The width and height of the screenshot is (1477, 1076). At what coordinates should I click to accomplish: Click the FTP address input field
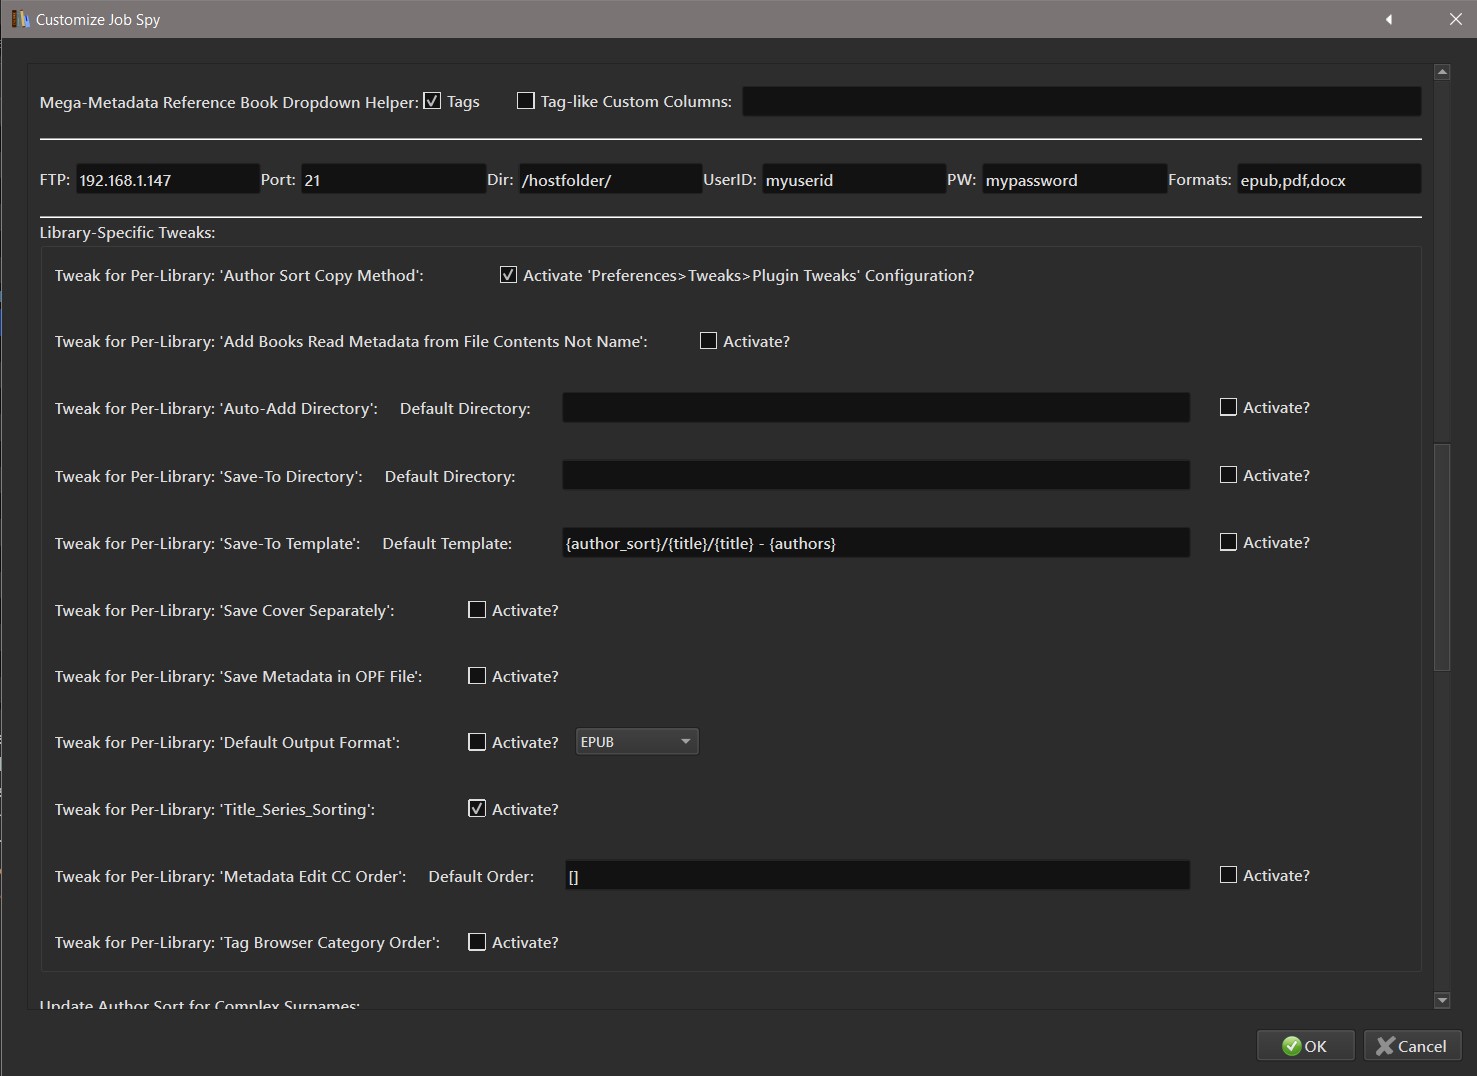click(x=166, y=180)
